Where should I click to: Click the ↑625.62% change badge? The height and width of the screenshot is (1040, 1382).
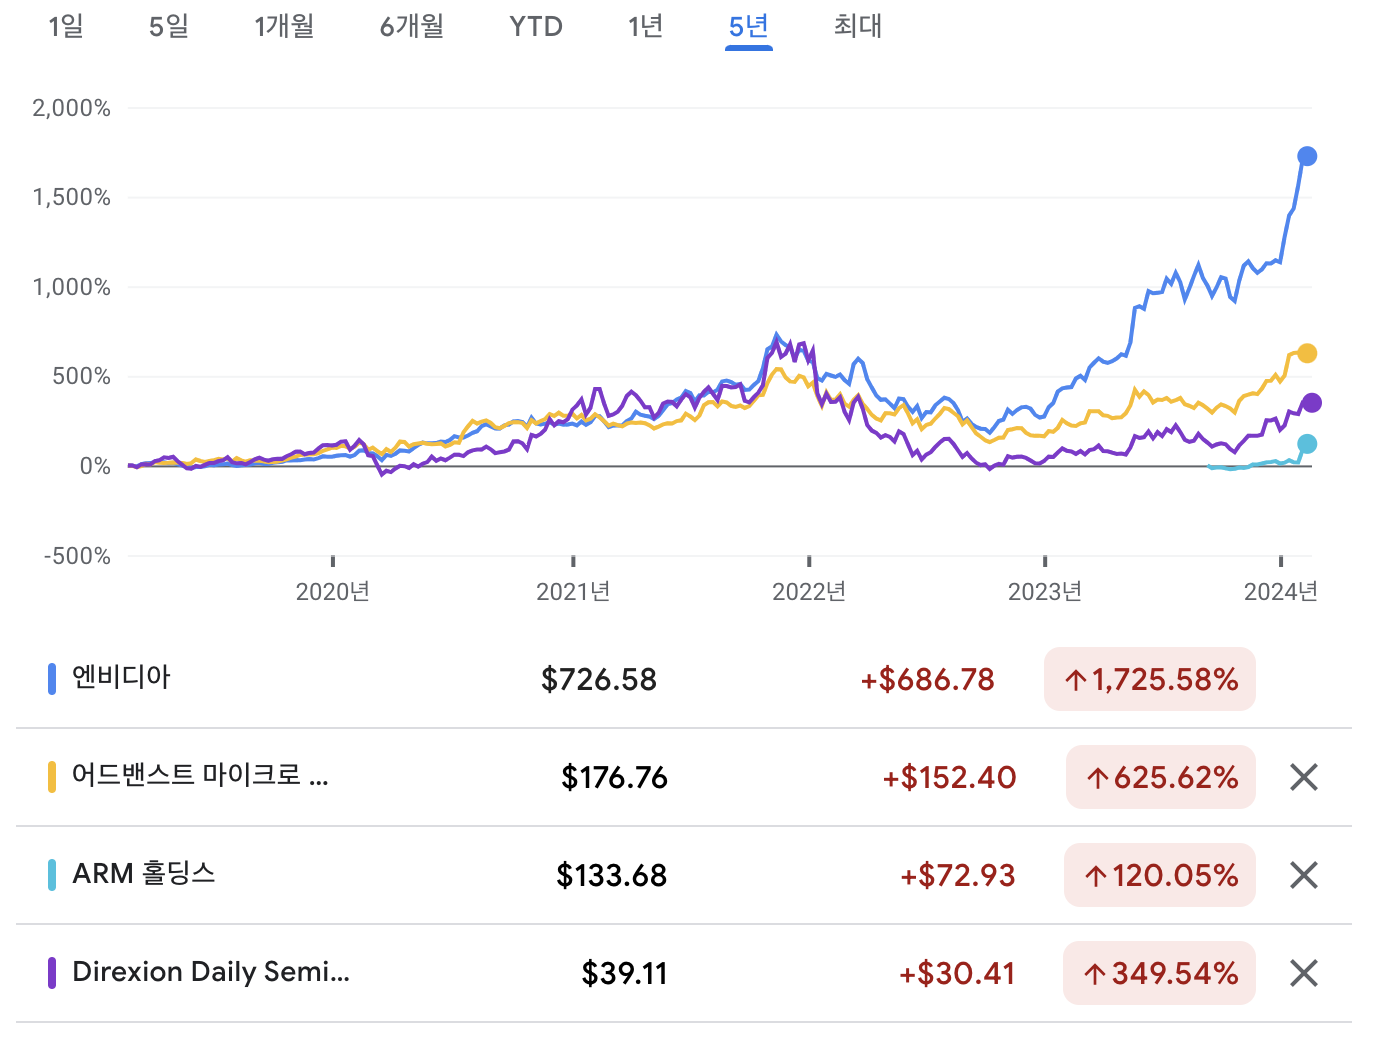pos(1161,777)
